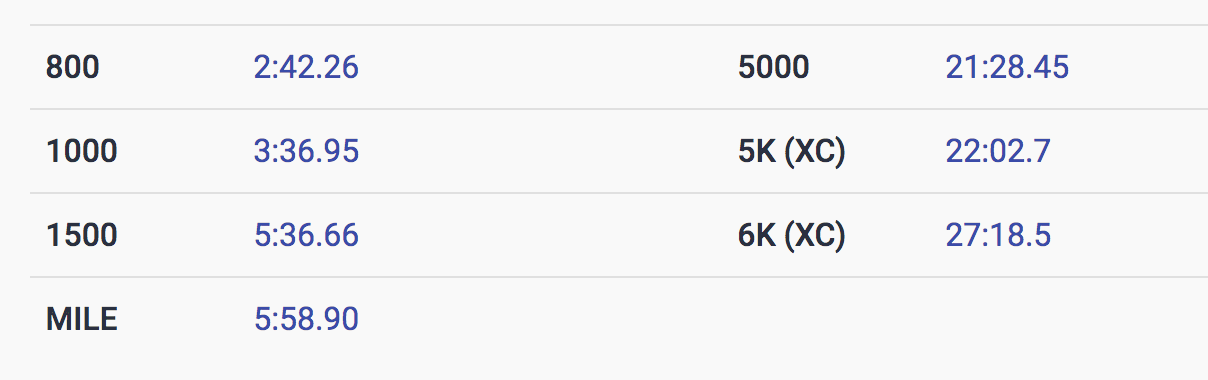The image size is (1208, 380).
Task: Click the gap between 6K (XC) and 27:18.5
Action: point(895,236)
